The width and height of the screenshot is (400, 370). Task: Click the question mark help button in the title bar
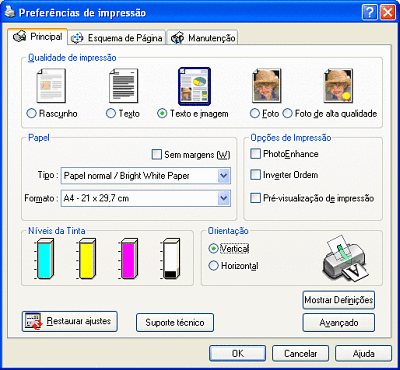369,13
